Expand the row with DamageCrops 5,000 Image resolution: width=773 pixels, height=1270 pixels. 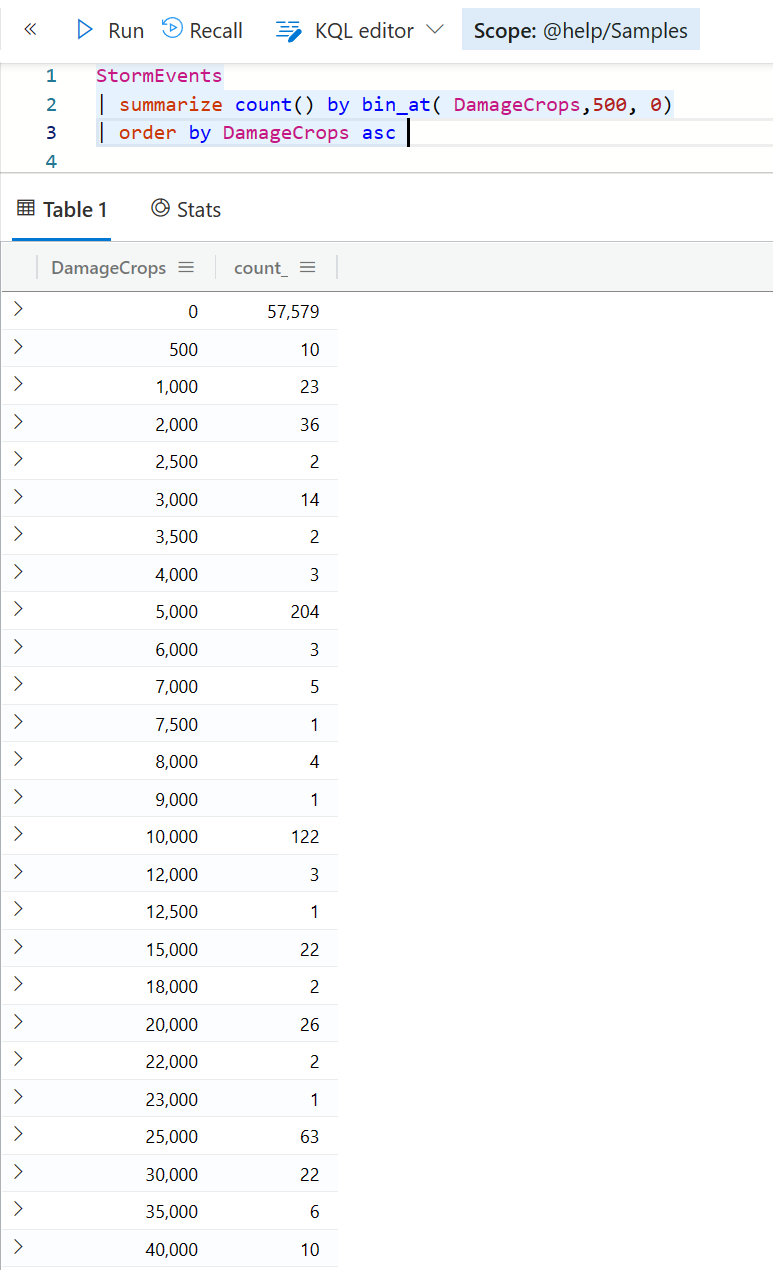18,610
